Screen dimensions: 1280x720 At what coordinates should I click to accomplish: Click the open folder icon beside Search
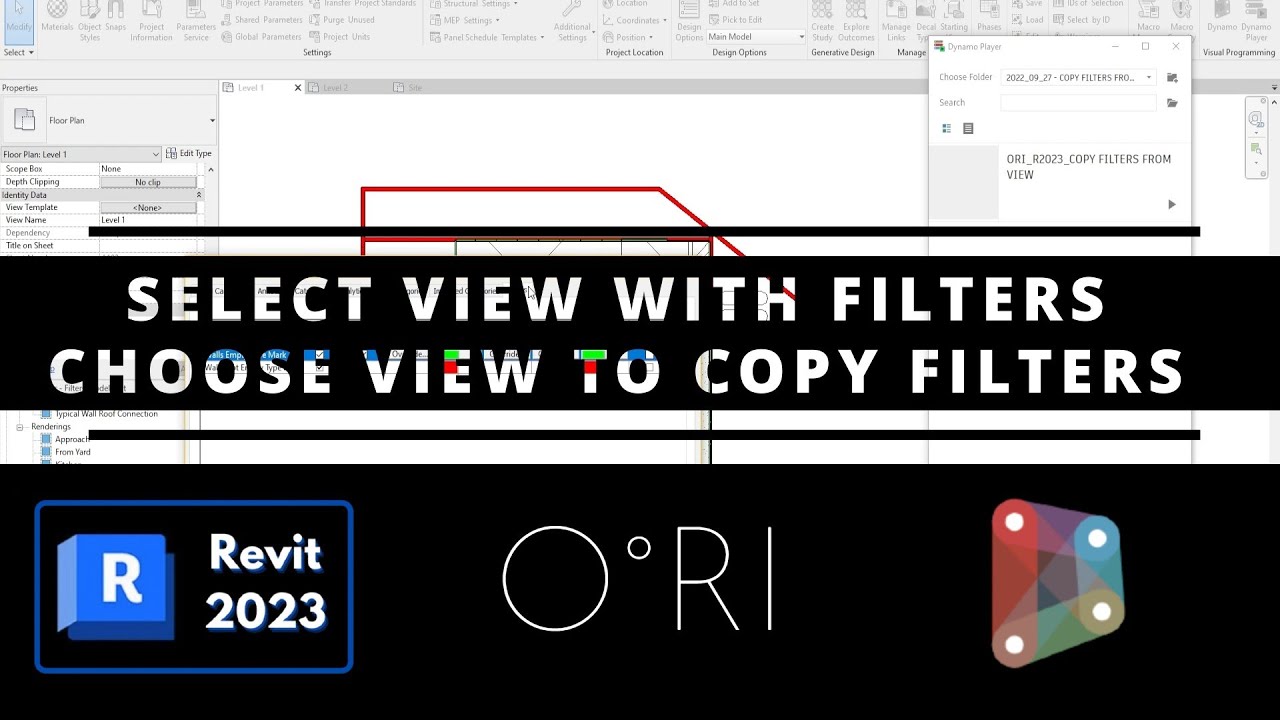(1172, 103)
